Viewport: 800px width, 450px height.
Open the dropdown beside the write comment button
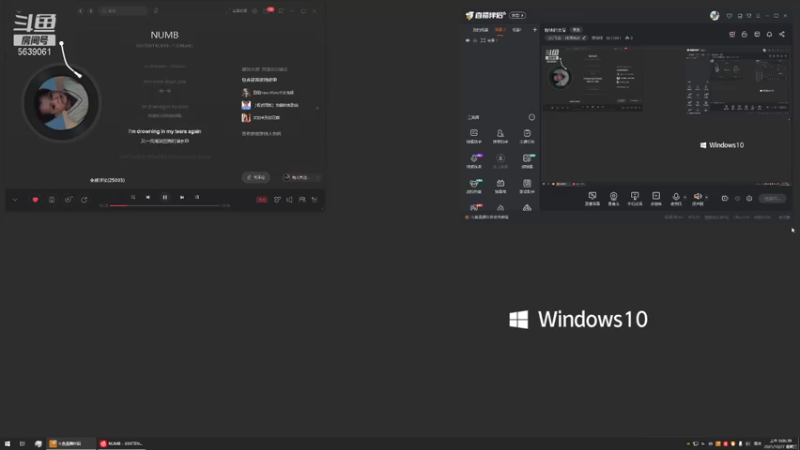tap(301, 177)
